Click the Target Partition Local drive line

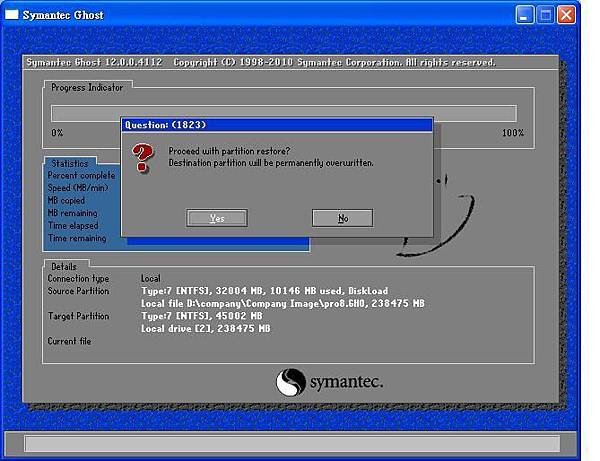205,329
